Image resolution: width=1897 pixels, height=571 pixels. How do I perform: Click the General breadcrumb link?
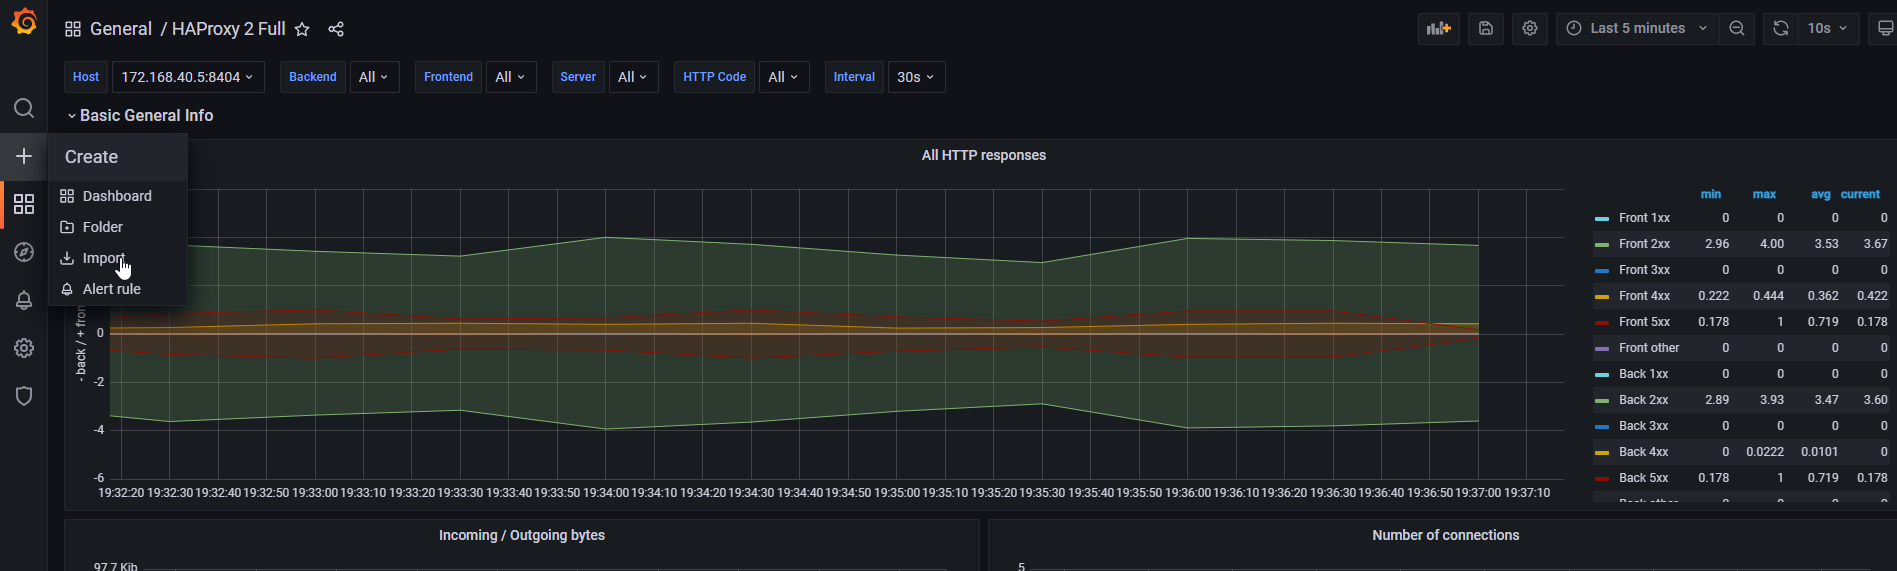(121, 29)
